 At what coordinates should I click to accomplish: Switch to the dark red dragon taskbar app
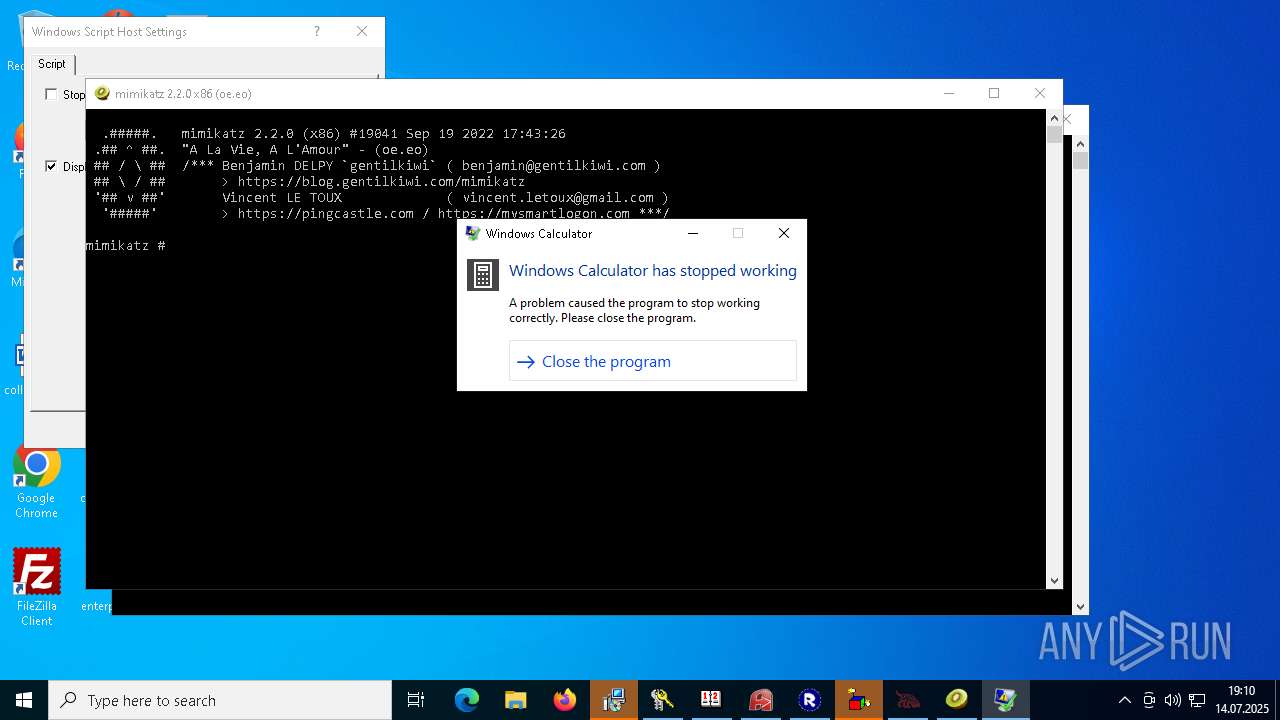[907, 700]
